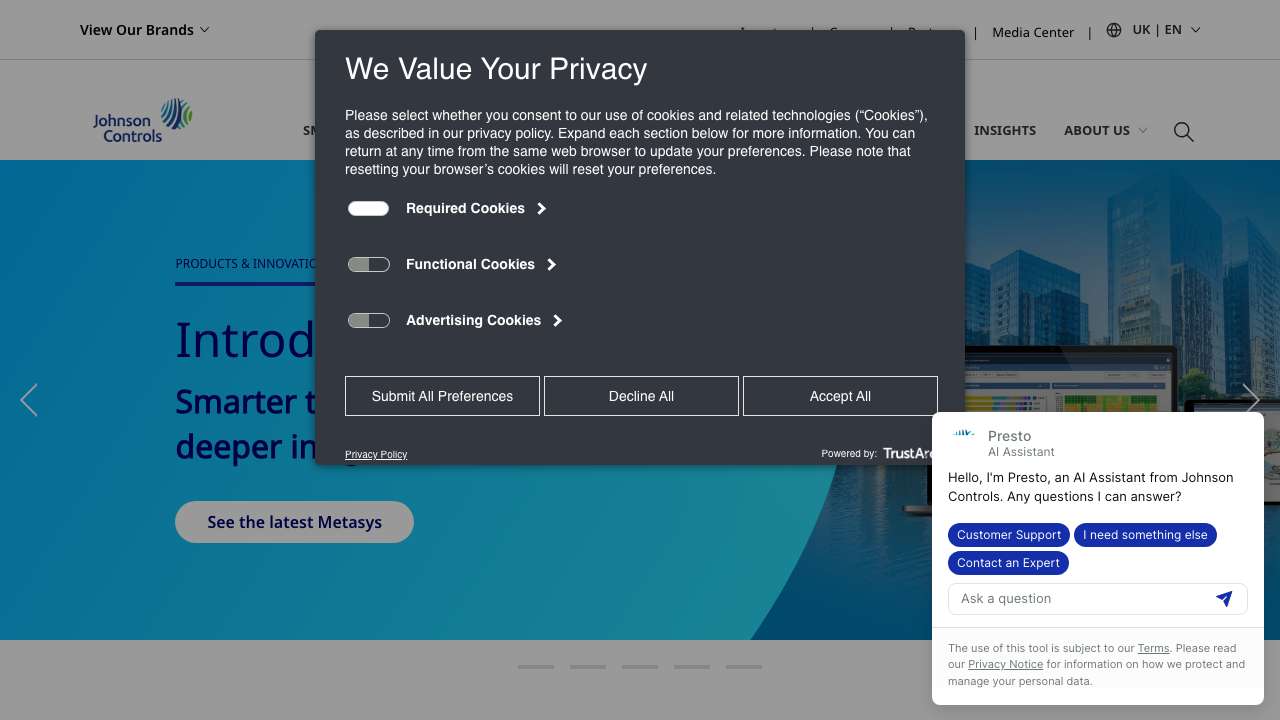Expand the Functional Cookies section chevron
Image resolution: width=1280 pixels, height=720 pixels.
(552, 264)
